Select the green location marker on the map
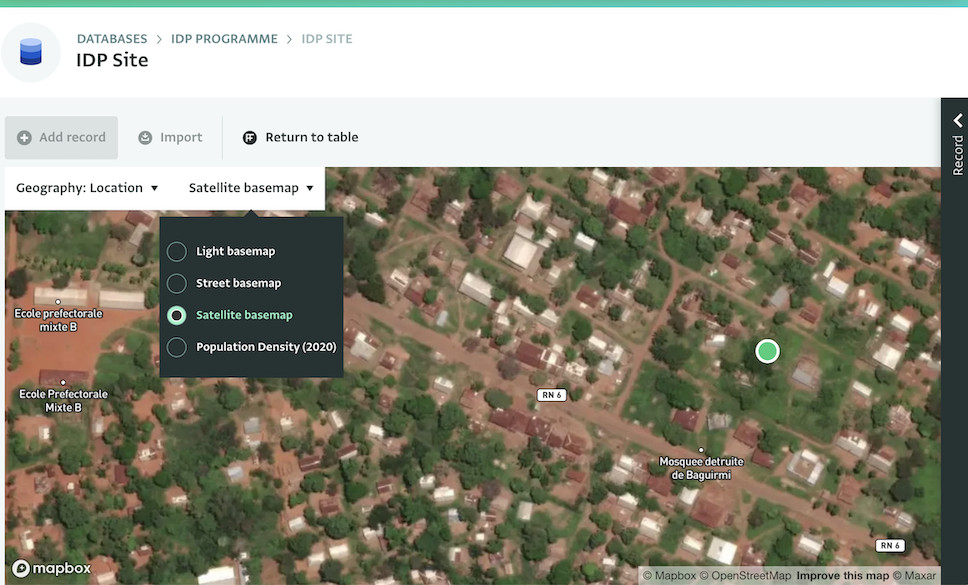The height and width of the screenshot is (585, 968). pos(767,351)
